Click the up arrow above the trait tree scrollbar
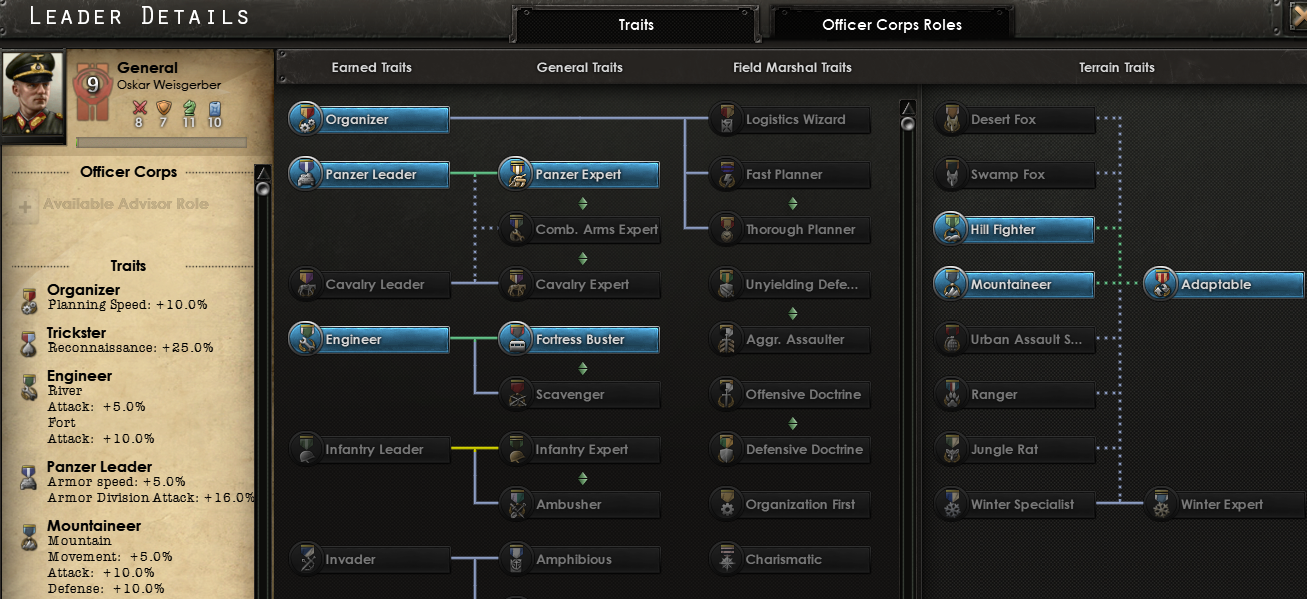The width and height of the screenshot is (1307, 599). tap(907, 107)
